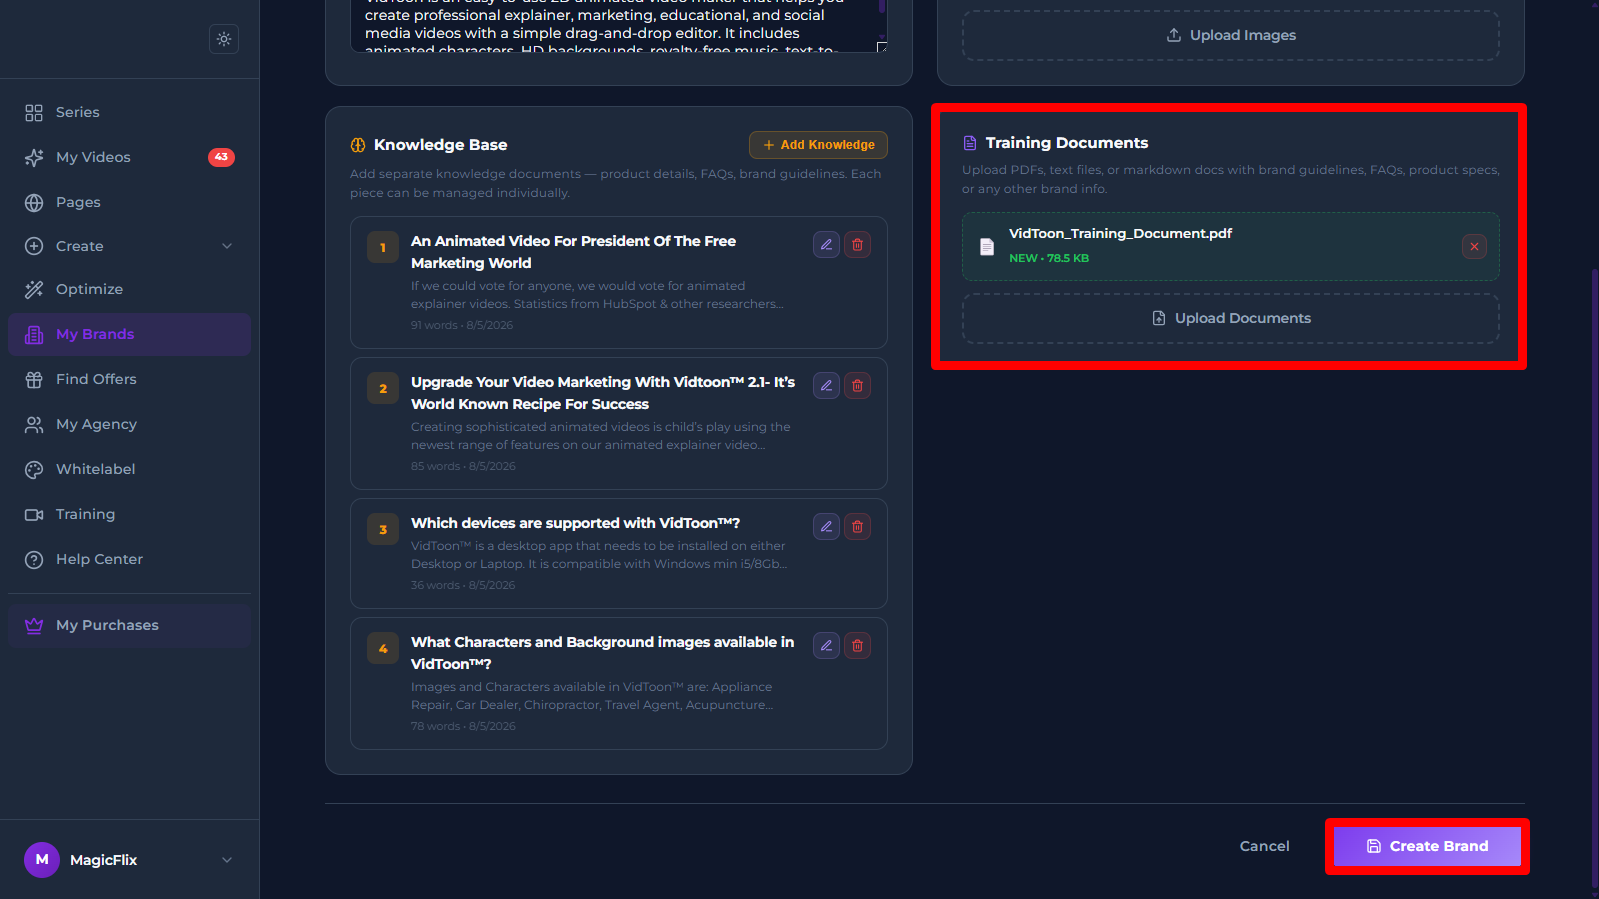Edit the 'An Animated Video For President' entry
1599x899 pixels.
(826, 245)
